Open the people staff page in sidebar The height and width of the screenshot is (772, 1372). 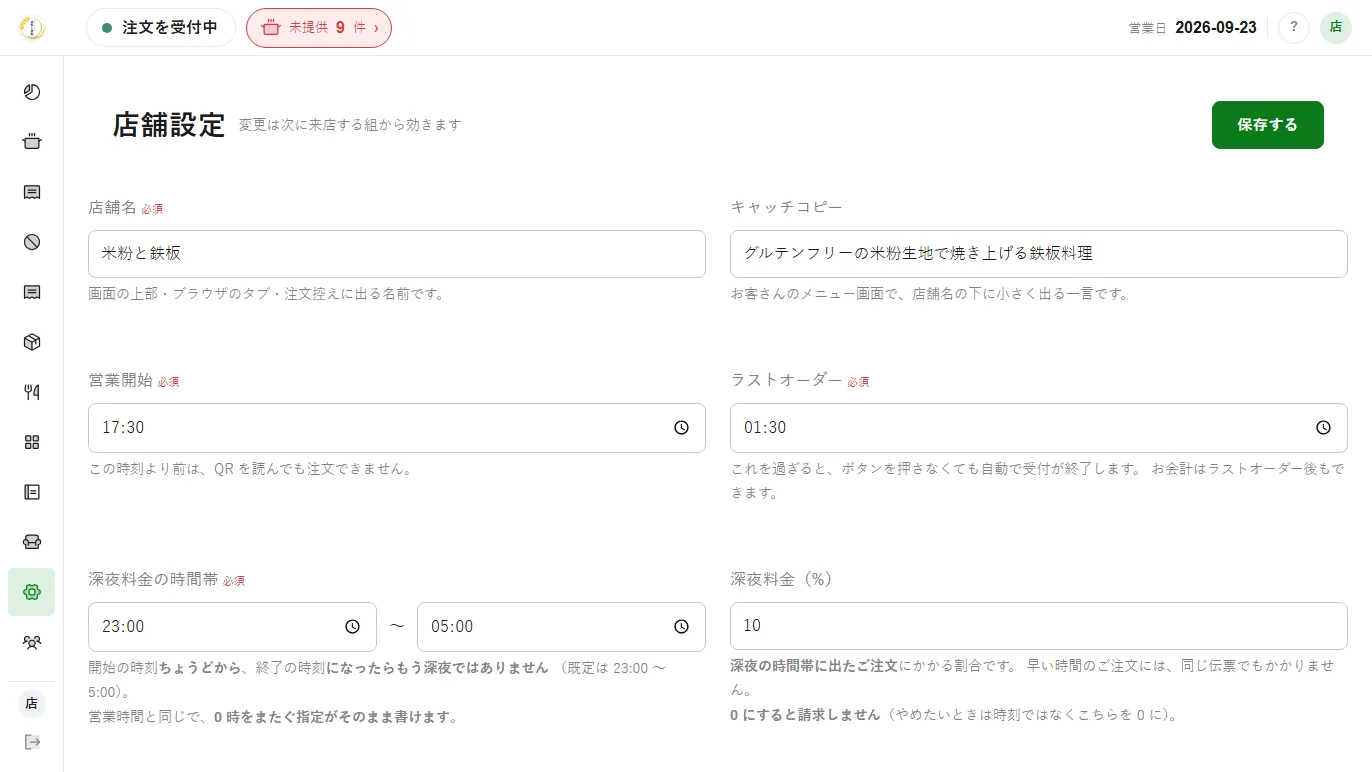[x=32, y=642]
